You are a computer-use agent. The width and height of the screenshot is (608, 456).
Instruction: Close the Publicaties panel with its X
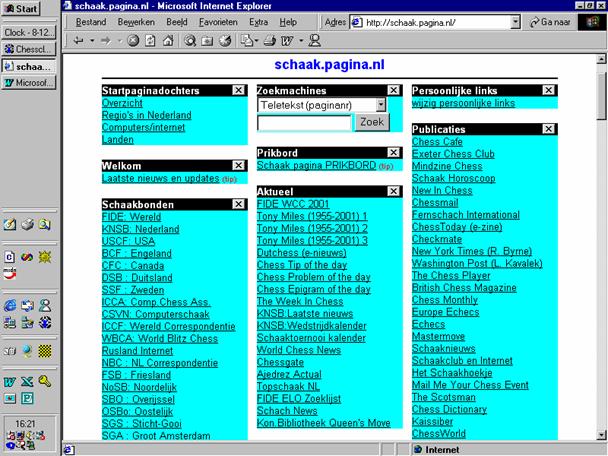coord(548,129)
